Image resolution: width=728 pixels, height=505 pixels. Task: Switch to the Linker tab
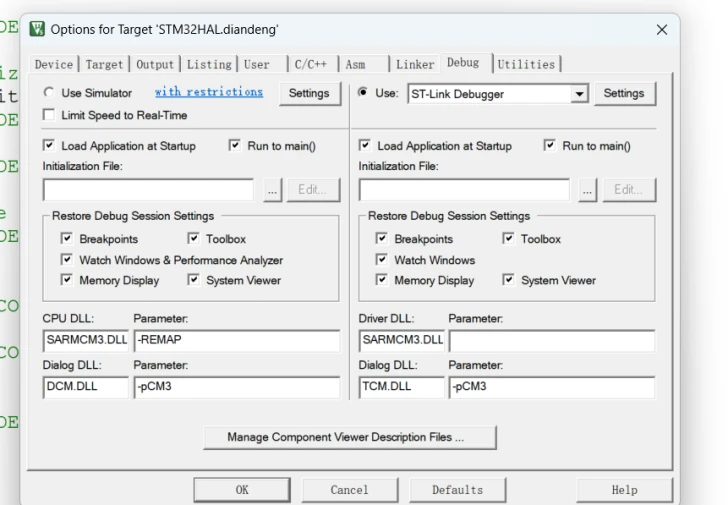415,65
